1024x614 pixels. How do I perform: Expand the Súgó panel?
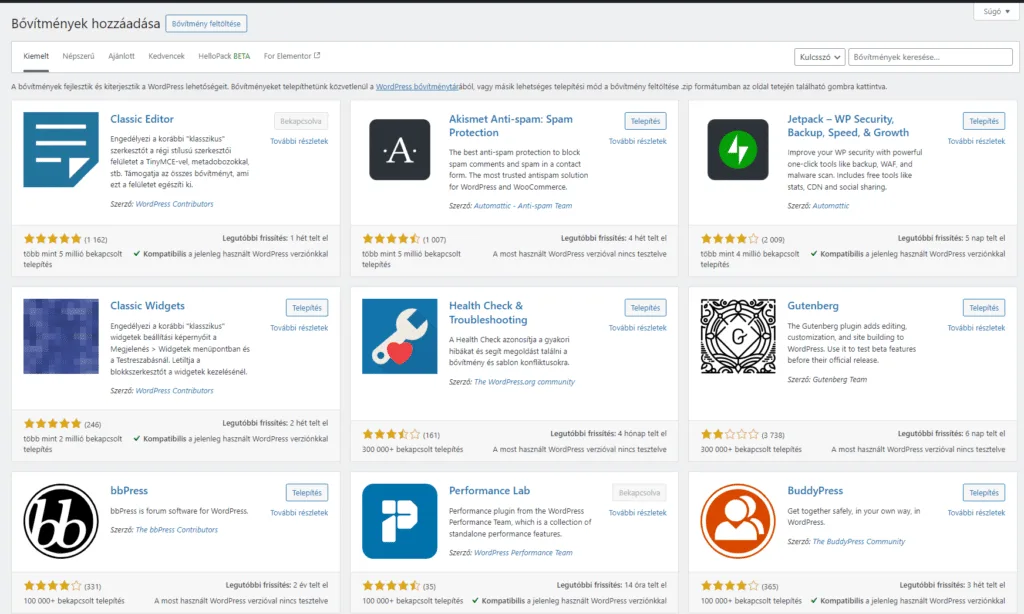click(995, 11)
